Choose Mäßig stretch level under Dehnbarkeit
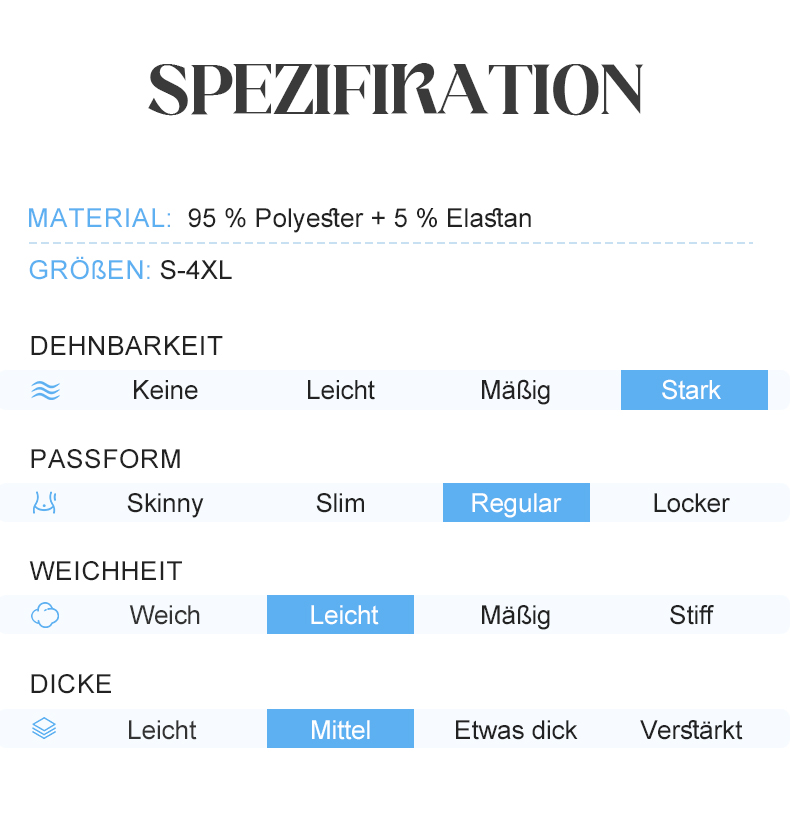 (515, 391)
